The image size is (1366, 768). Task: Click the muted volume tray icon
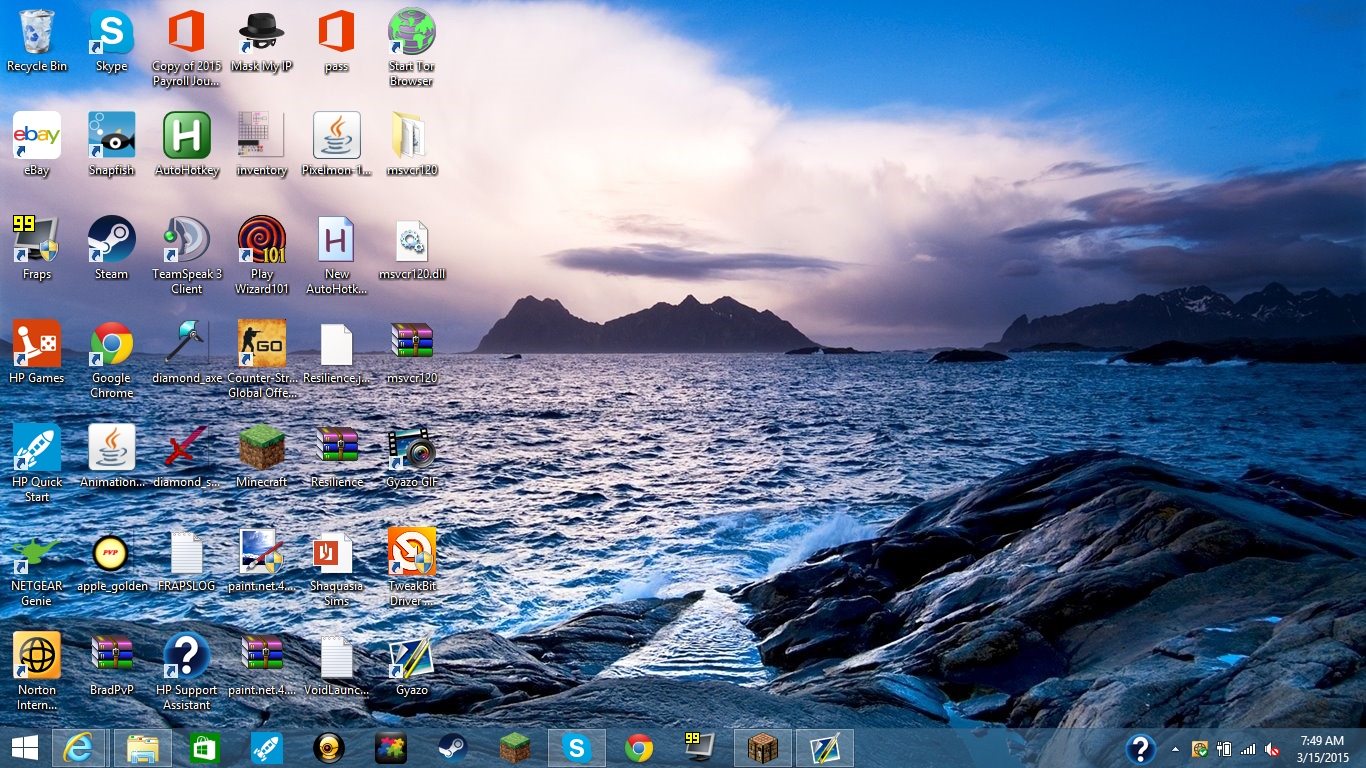click(x=1273, y=748)
